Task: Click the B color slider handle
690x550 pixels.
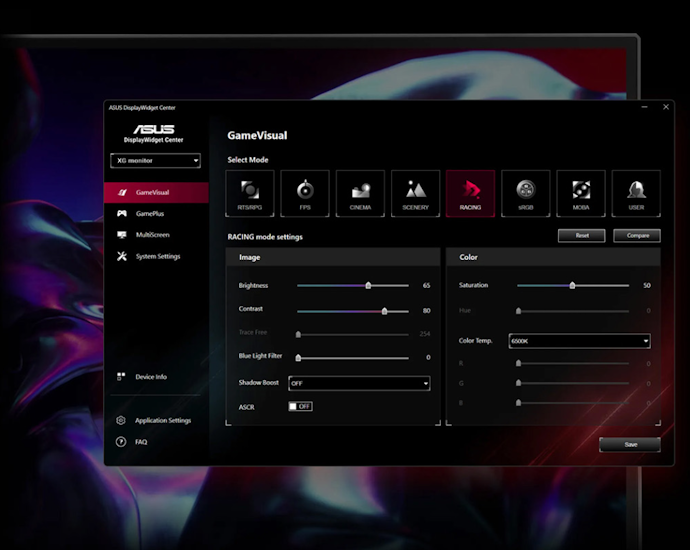Action: [518, 403]
